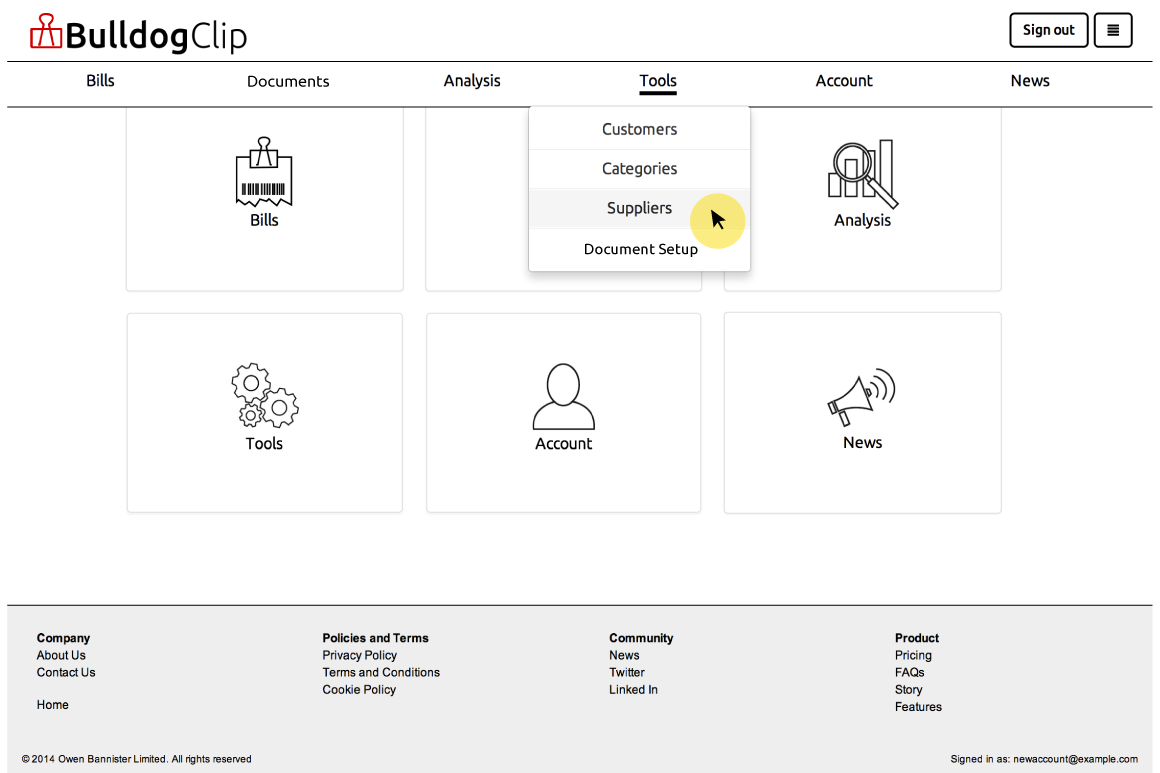
Task: Click the Analysis tile label
Action: pyautogui.click(x=863, y=220)
